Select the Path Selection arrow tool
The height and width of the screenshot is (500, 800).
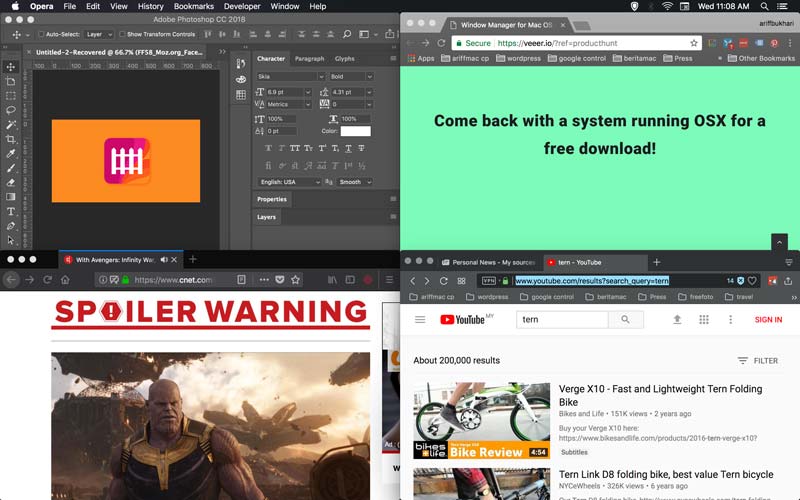pyautogui.click(x=11, y=240)
